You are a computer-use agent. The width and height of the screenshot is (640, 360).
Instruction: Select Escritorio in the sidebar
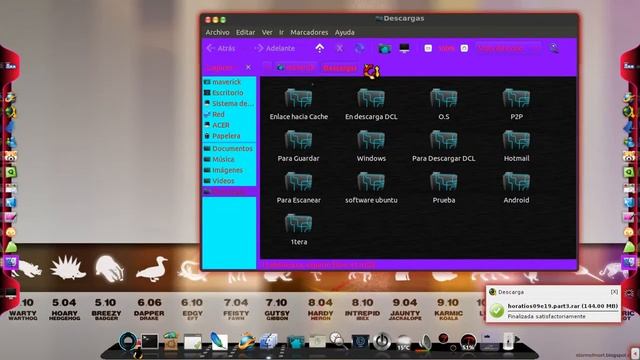(229, 93)
